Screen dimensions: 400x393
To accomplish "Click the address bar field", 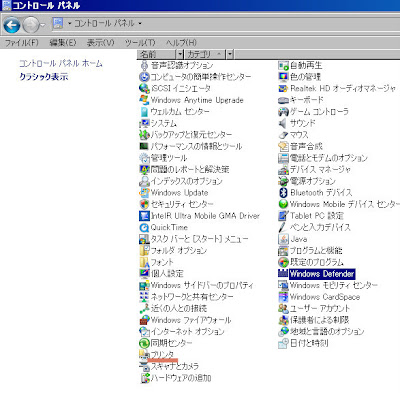I will point(226,23).
